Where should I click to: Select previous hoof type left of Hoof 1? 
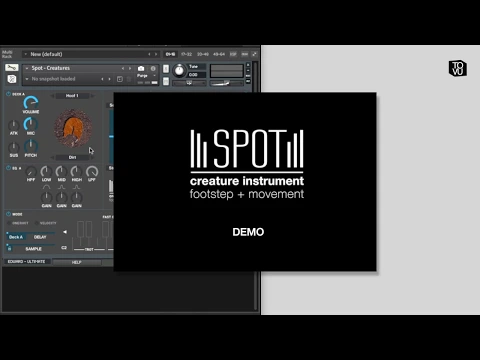click(x=52, y=96)
